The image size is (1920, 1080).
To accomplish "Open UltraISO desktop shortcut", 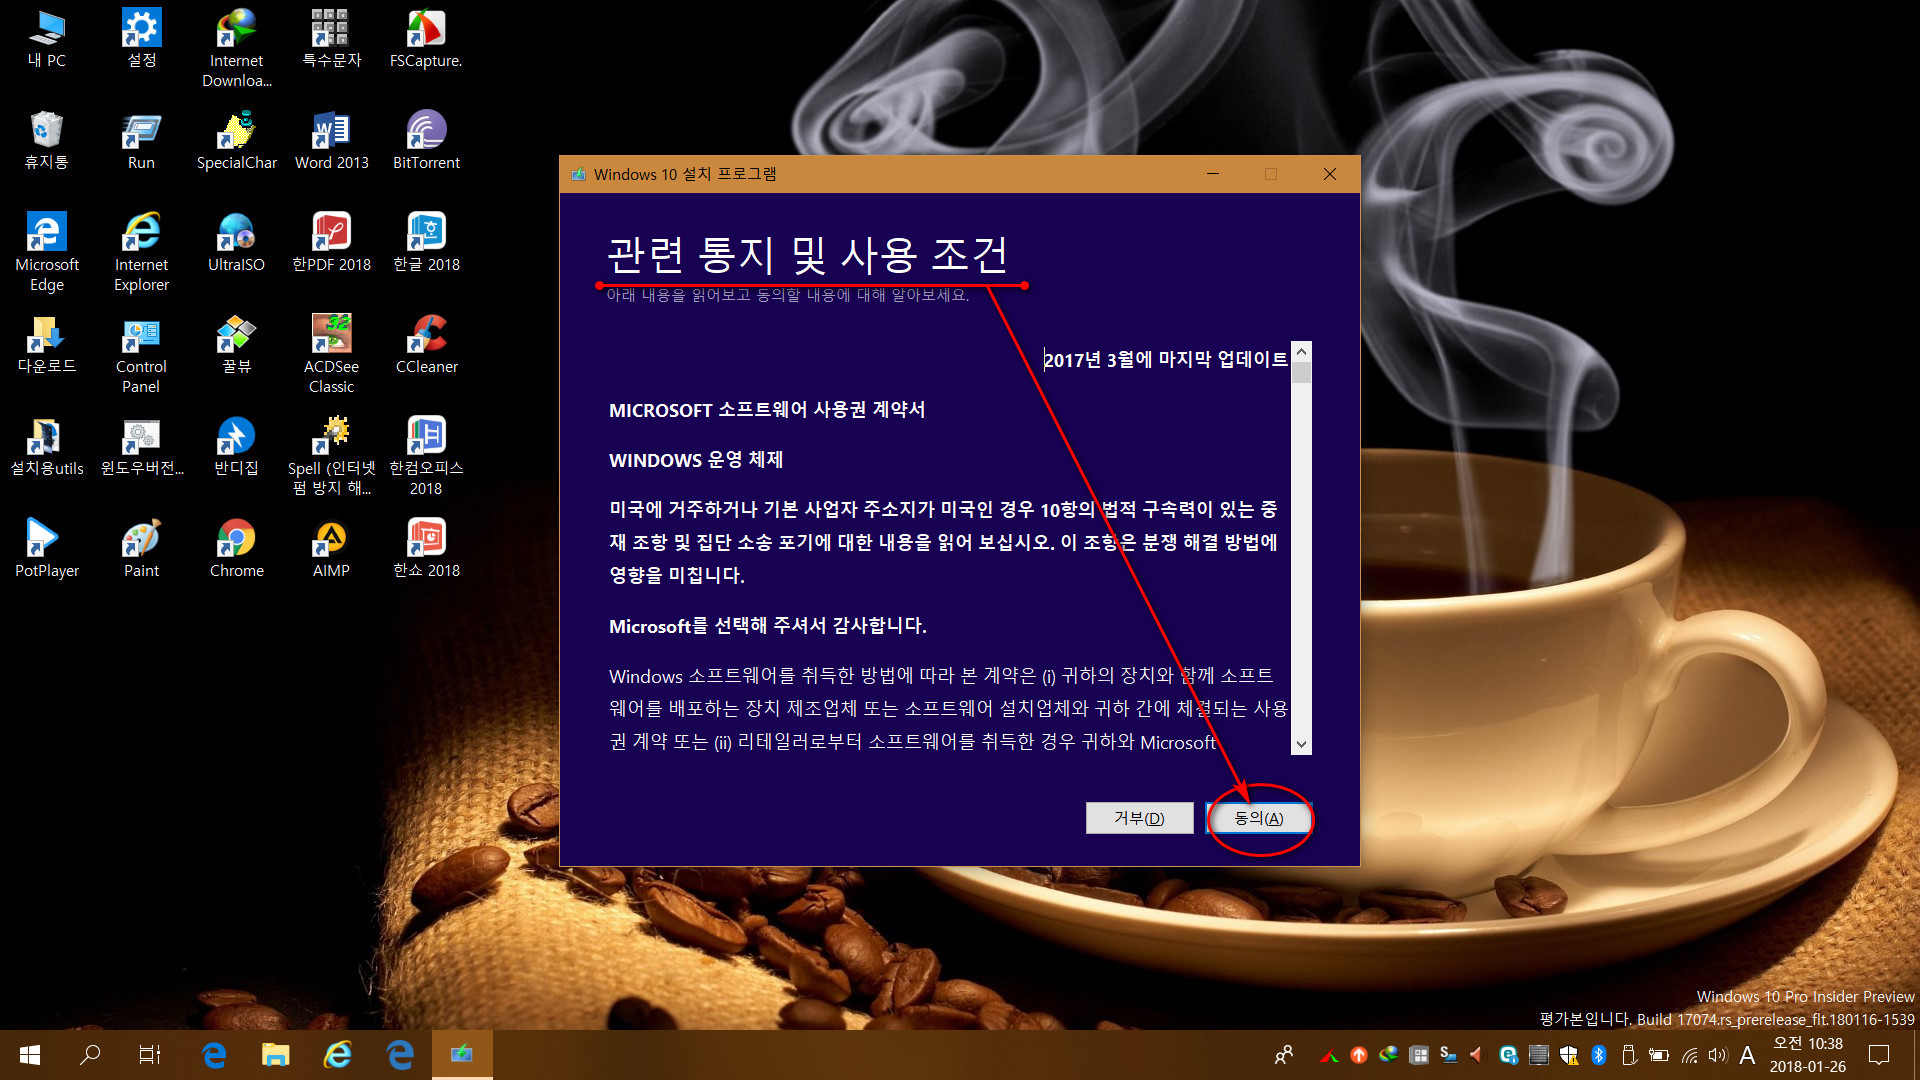I will click(x=237, y=243).
